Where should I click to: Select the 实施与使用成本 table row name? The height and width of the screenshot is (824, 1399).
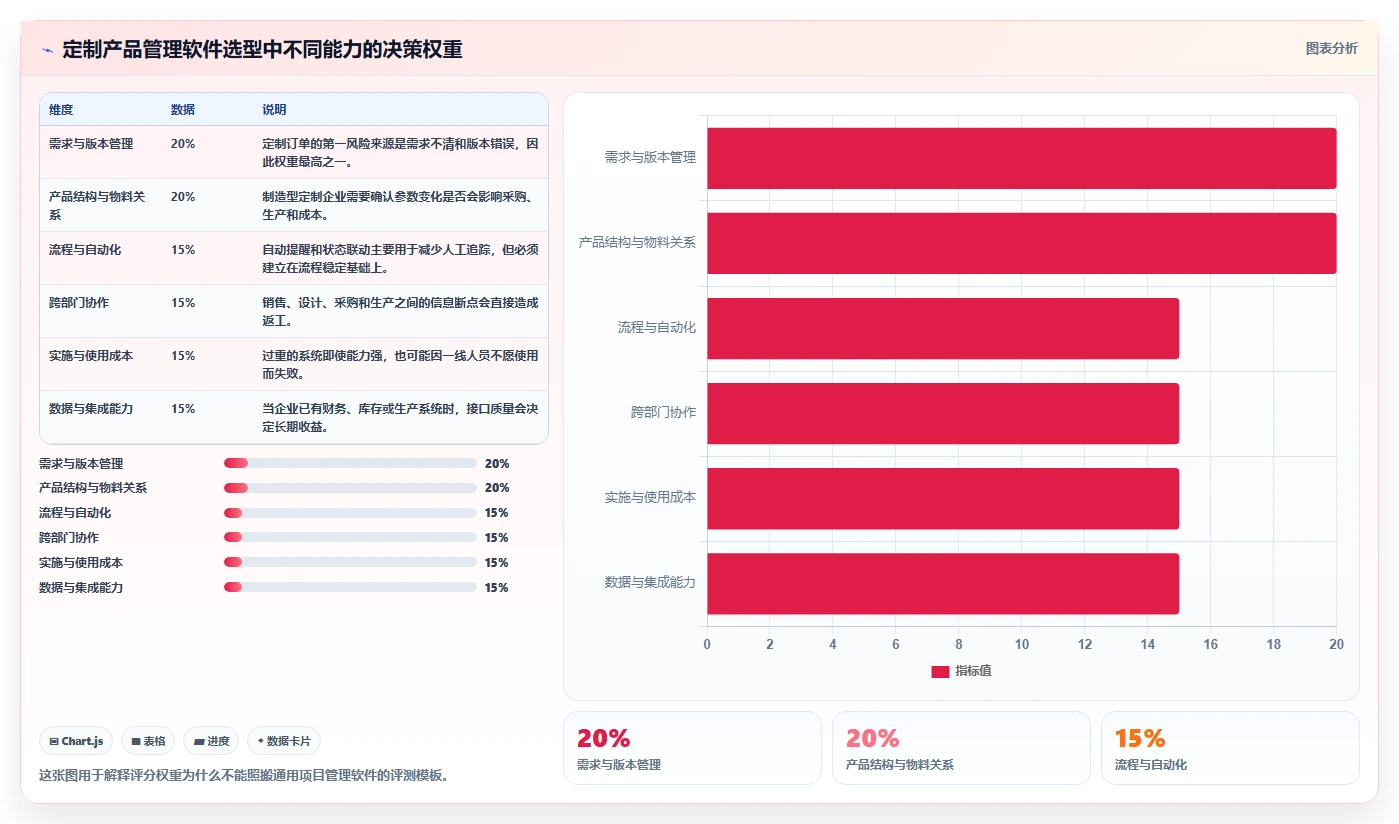coord(91,356)
